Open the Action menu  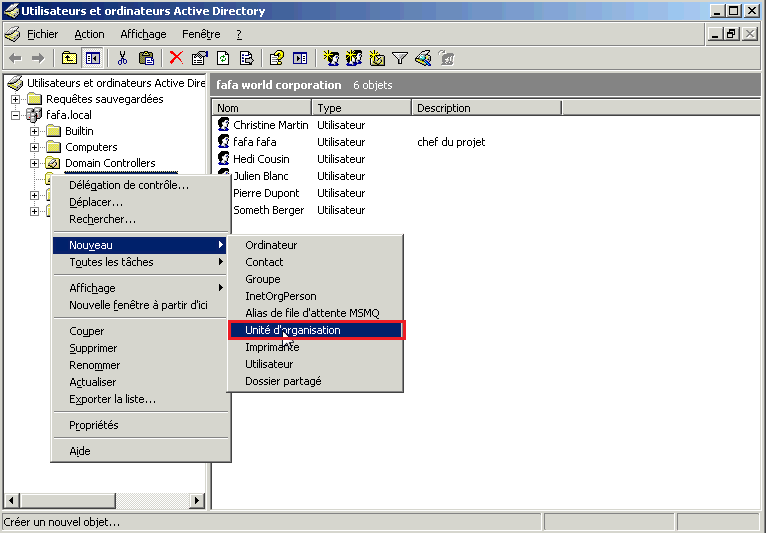click(89, 34)
